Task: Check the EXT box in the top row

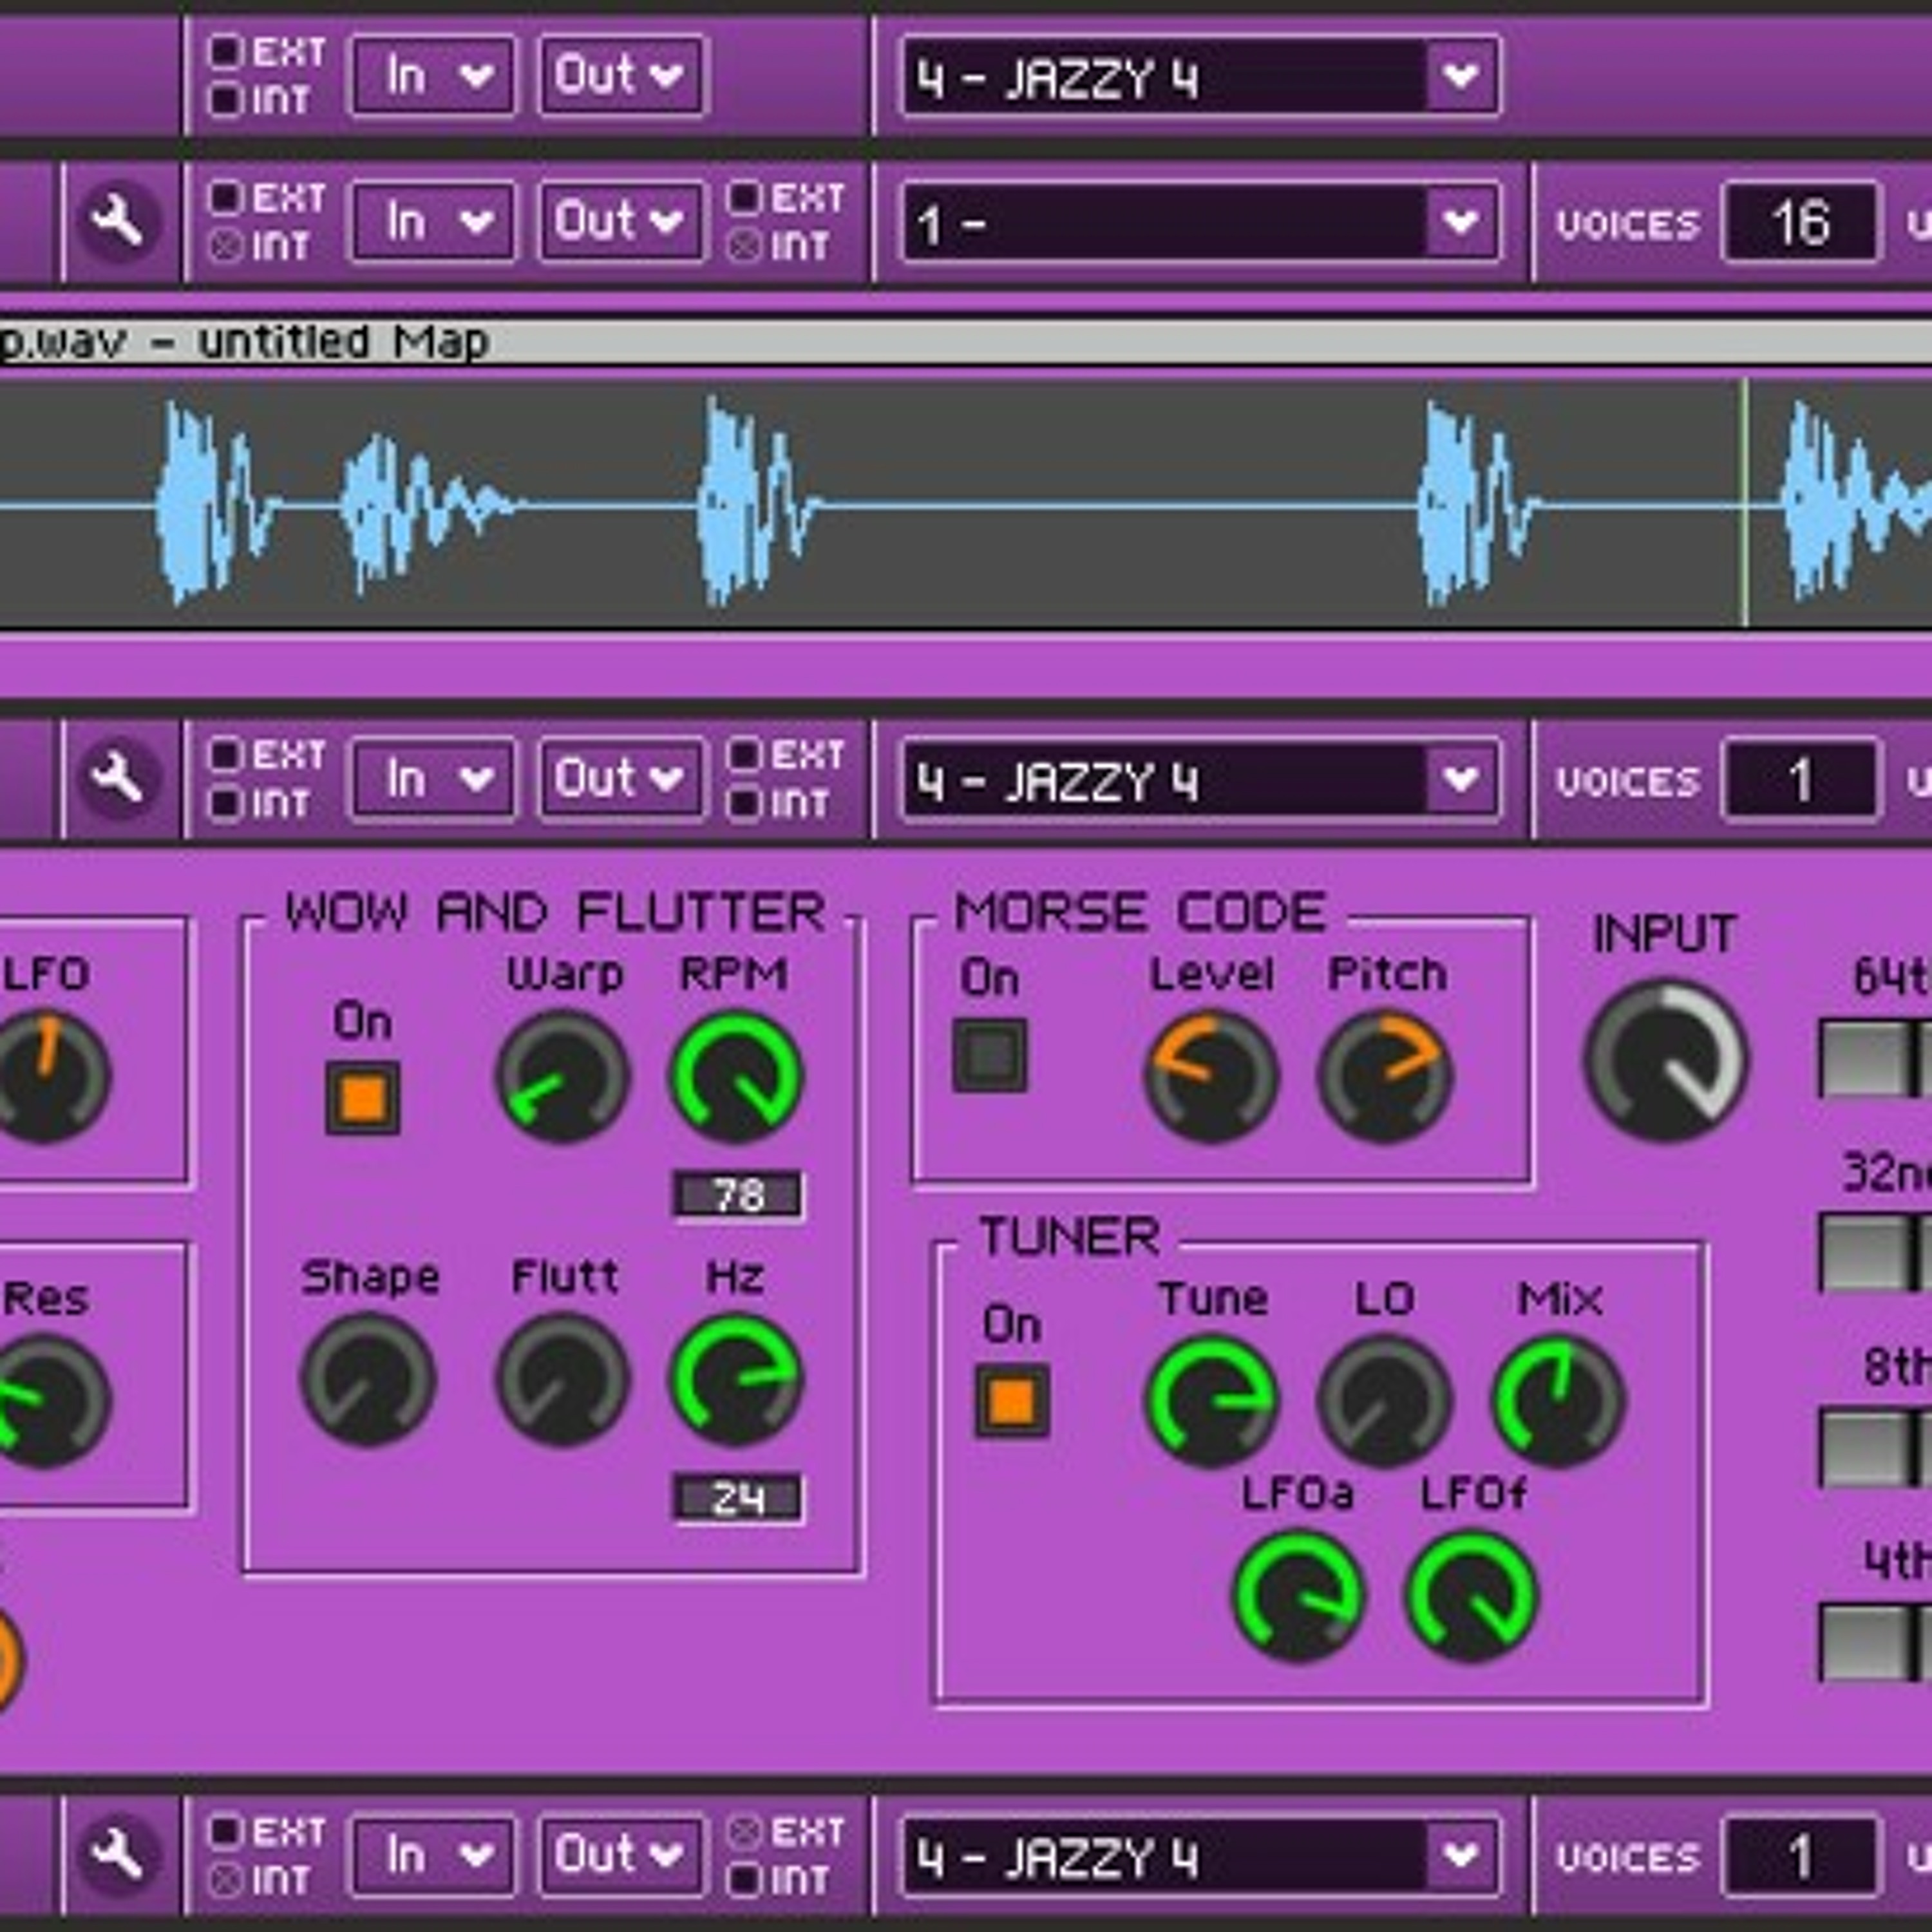Action: point(224,50)
